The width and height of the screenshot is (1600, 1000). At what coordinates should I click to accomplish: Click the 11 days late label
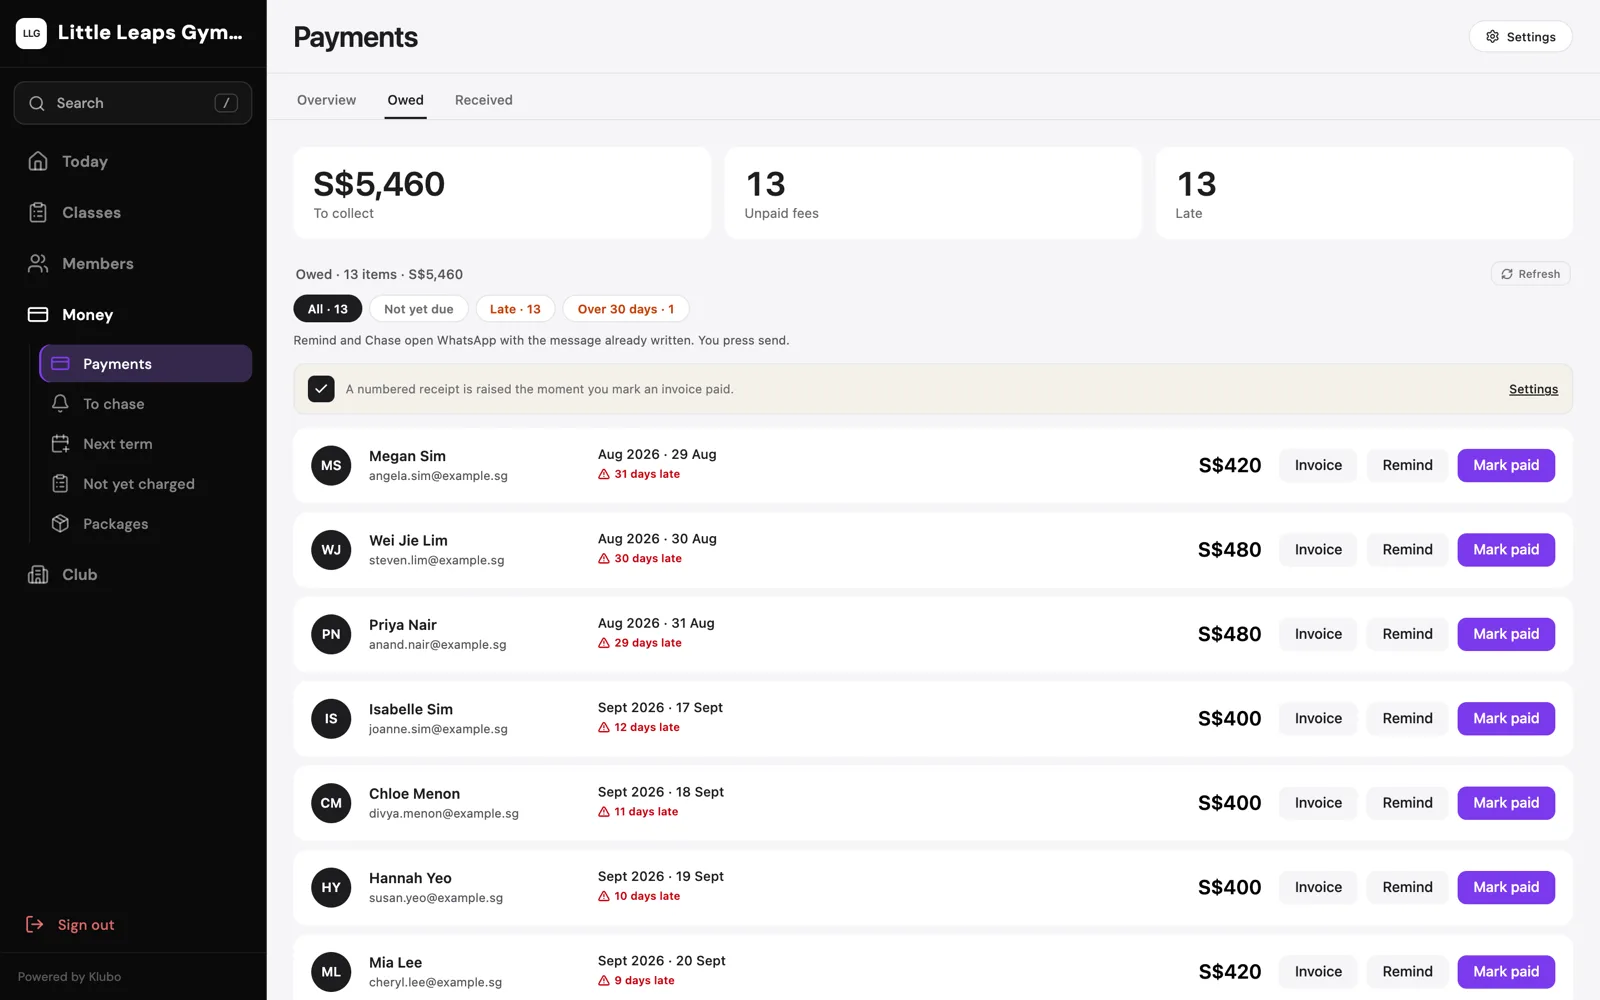click(646, 812)
